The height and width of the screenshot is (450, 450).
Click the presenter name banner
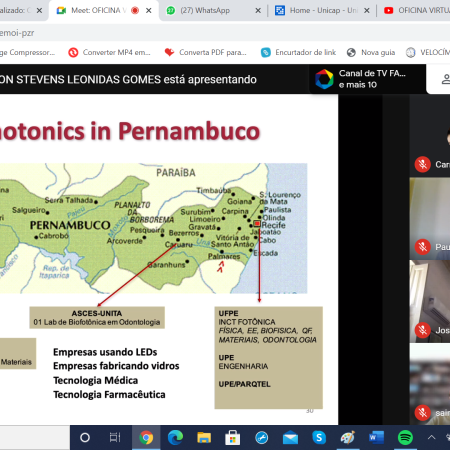point(128,79)
